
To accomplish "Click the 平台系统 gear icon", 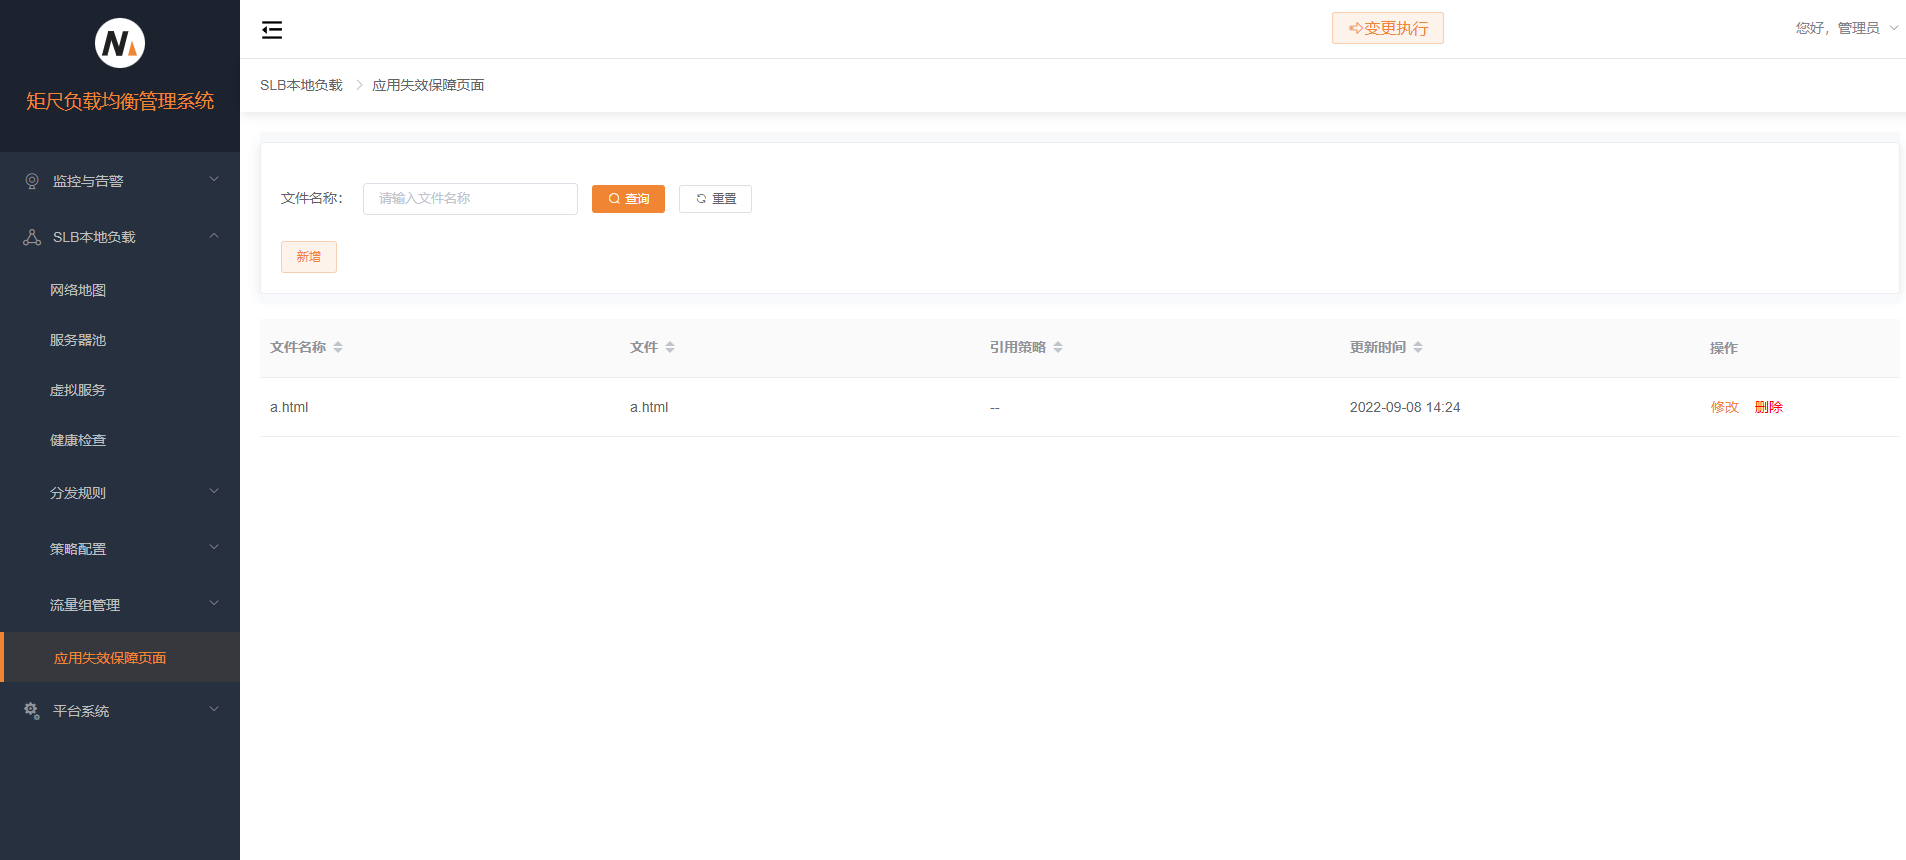I will pos(32,711).
